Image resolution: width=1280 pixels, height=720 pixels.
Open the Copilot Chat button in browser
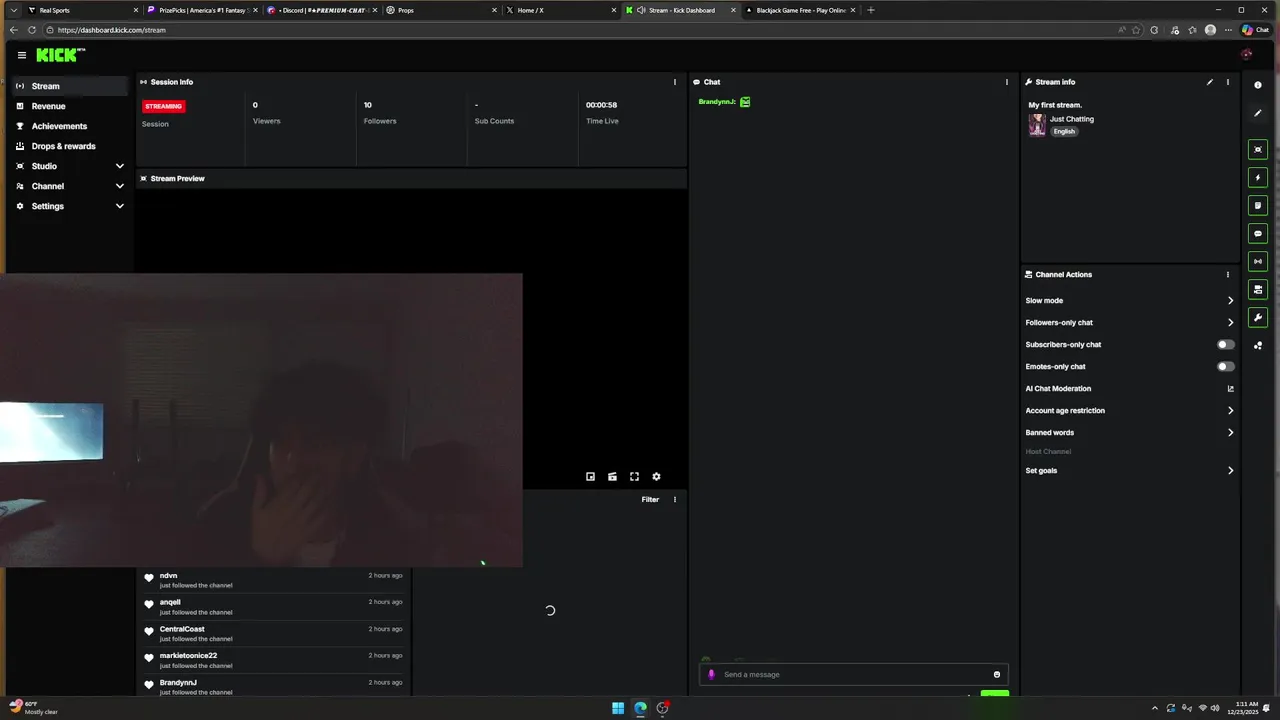click(x=1255, y=30)
